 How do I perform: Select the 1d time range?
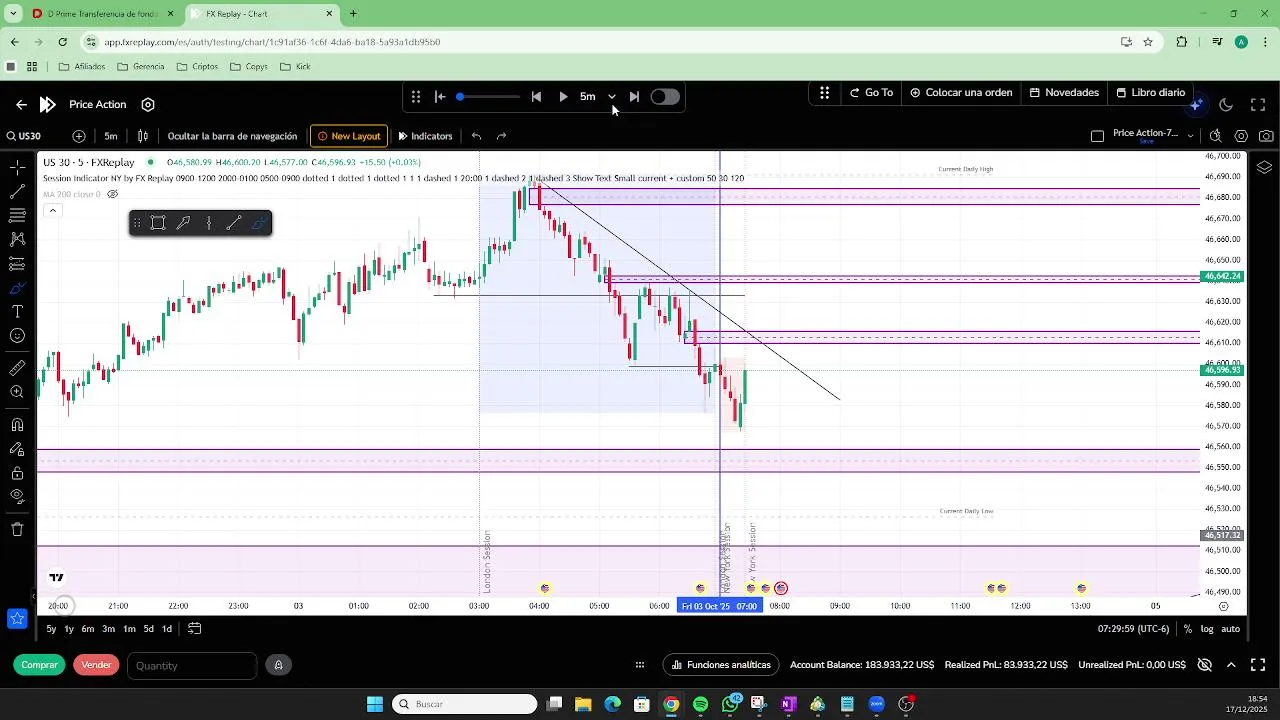tap(167, 629)
